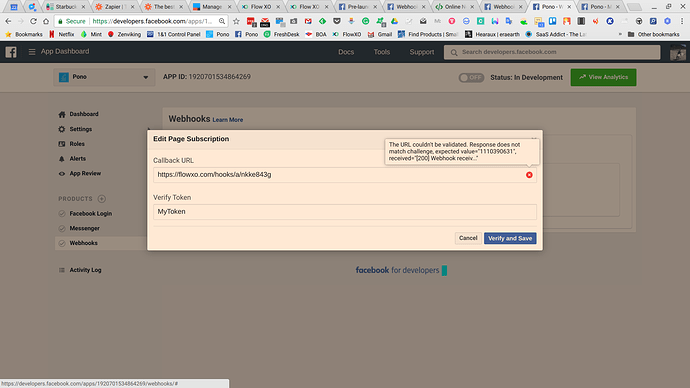Click the Verify and Save button

click(x=510, y=238)
